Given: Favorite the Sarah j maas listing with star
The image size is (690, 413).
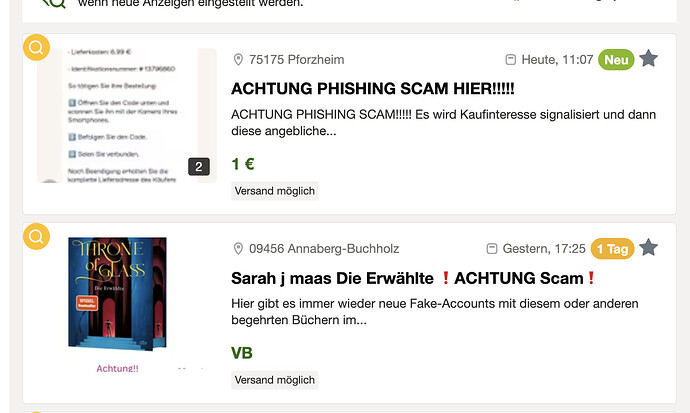Looking at the screenshot, I should [648, 248].
